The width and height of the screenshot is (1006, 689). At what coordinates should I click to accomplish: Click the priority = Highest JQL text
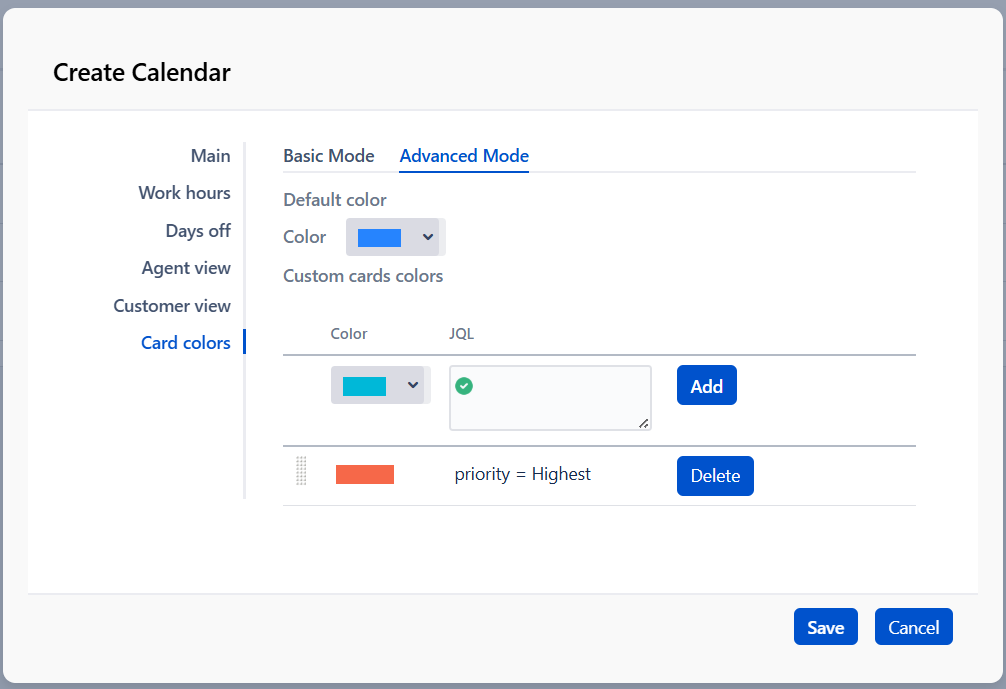tap(522, 474)
